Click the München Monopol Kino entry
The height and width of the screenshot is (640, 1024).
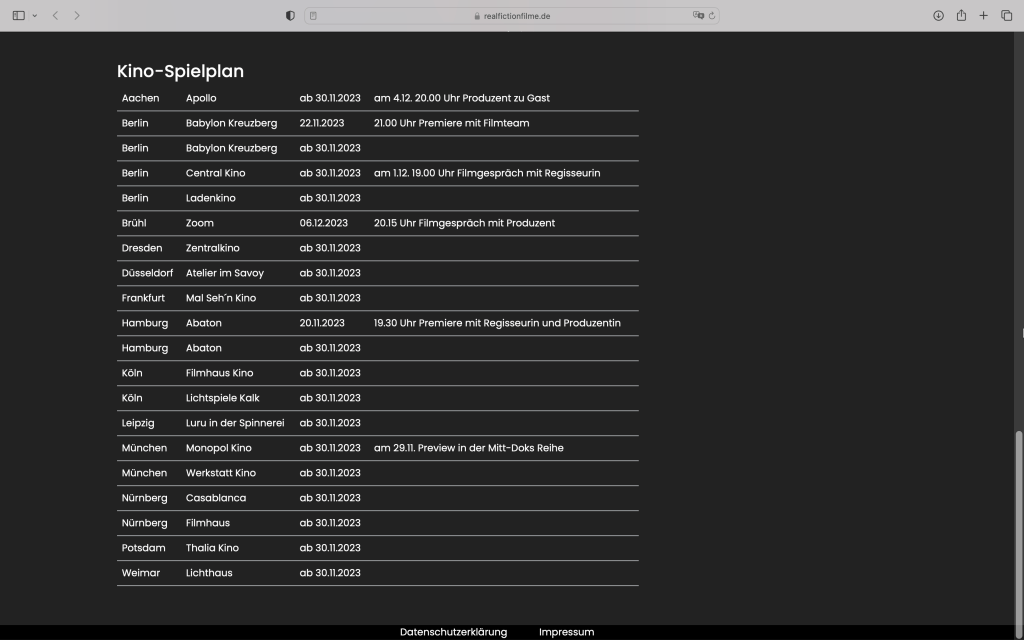point(218,448)
